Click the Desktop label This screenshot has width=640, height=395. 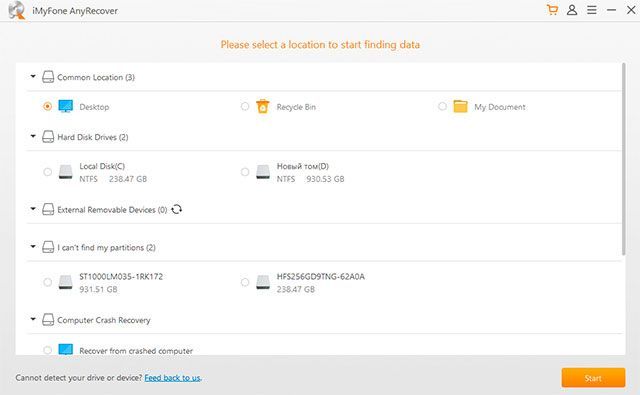[x=94, y=107]
